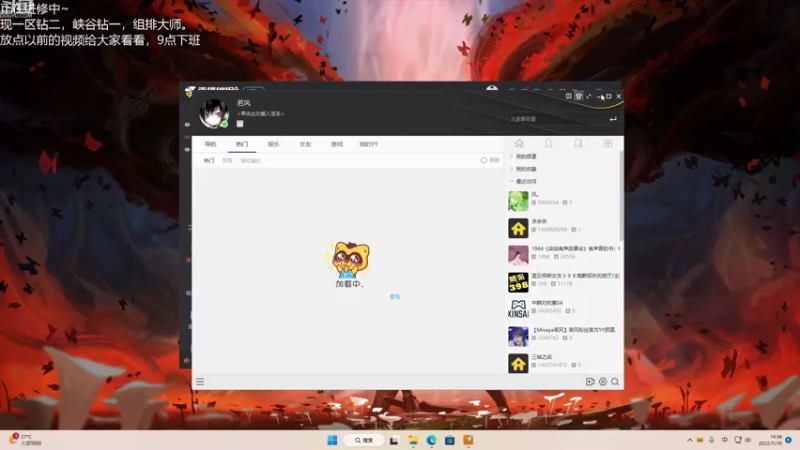Open the home icon tab in right panel

coord(519,143)
